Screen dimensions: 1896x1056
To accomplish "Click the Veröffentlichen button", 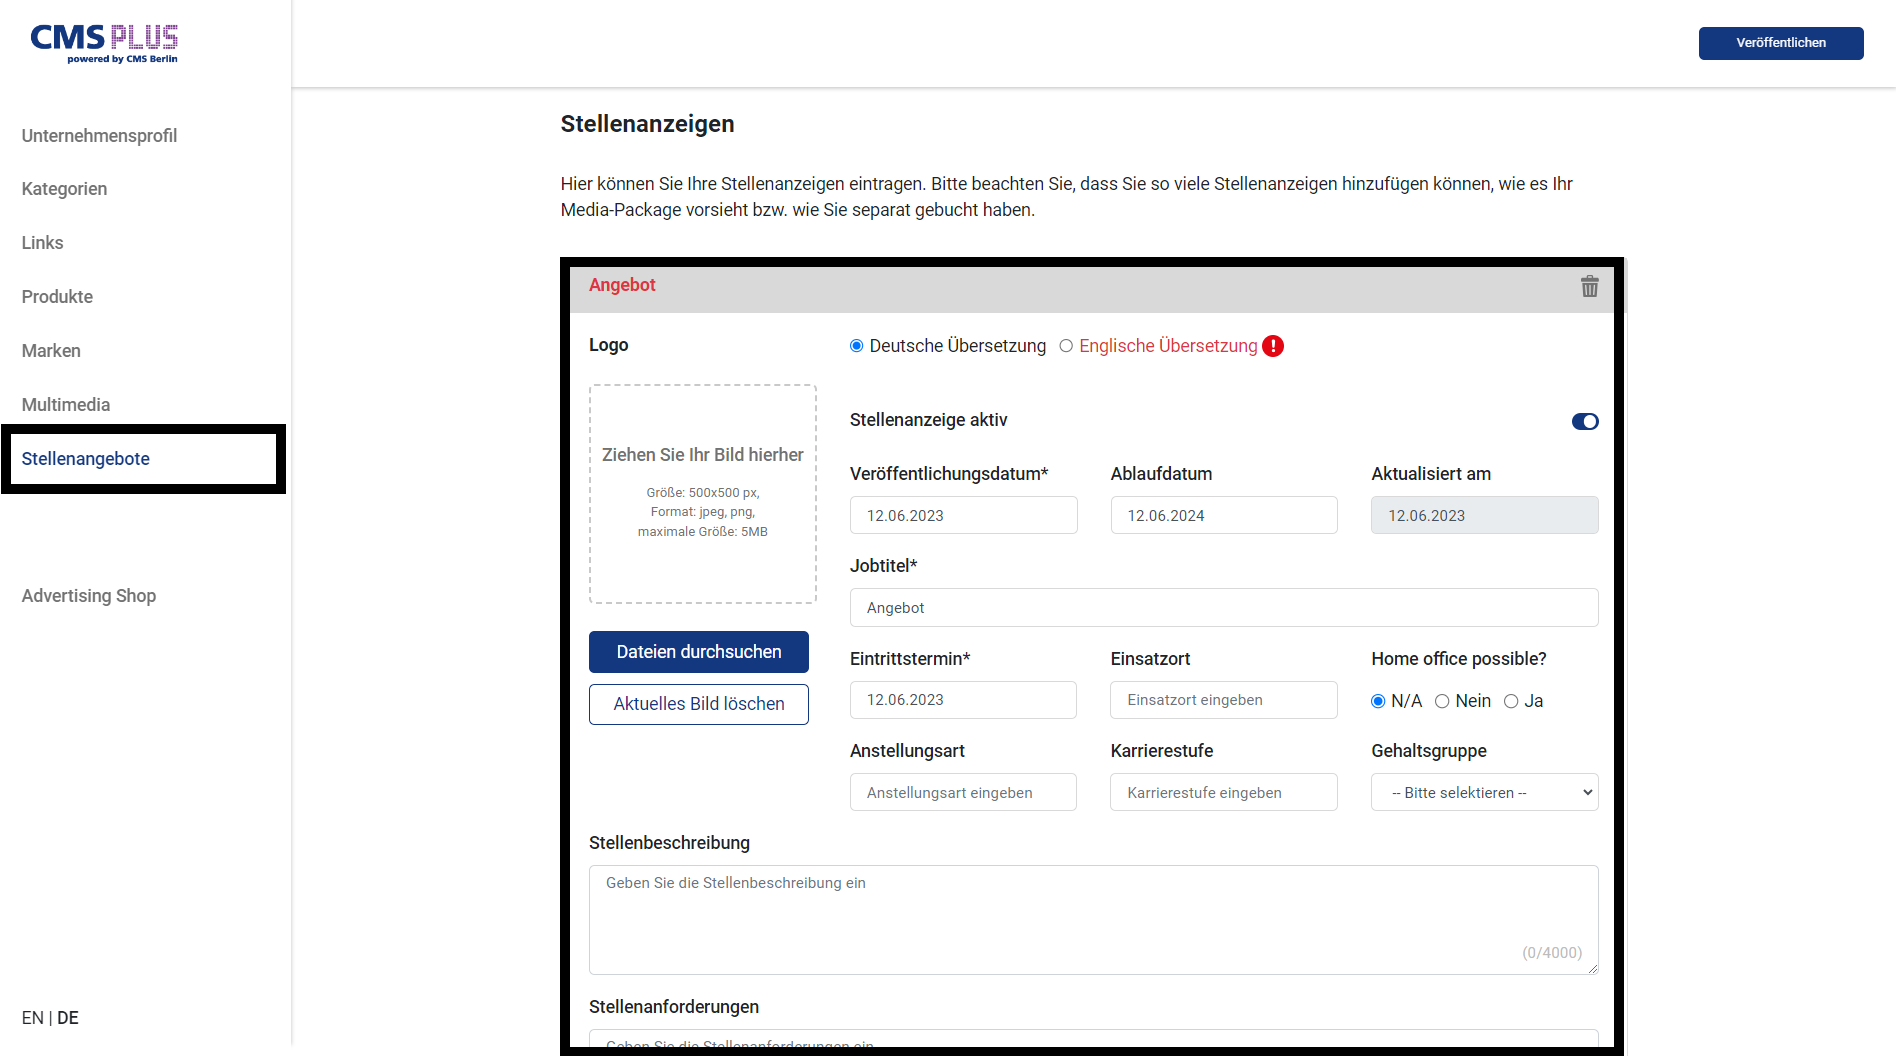I will click(x=1781, y=43).
